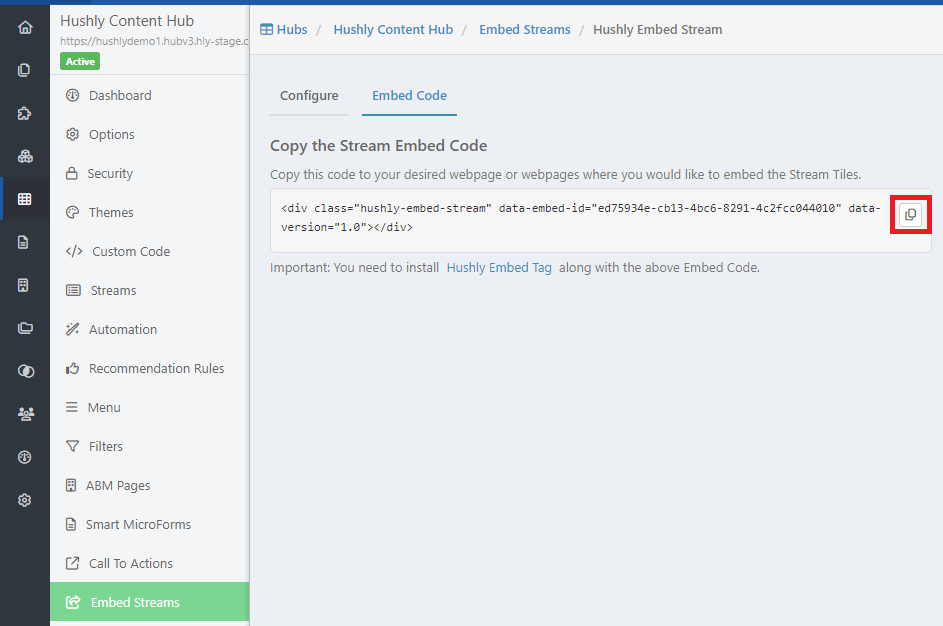The image size is (943, 626).
Task: Click the copy pages icon in rail
Action: [25, 70]
